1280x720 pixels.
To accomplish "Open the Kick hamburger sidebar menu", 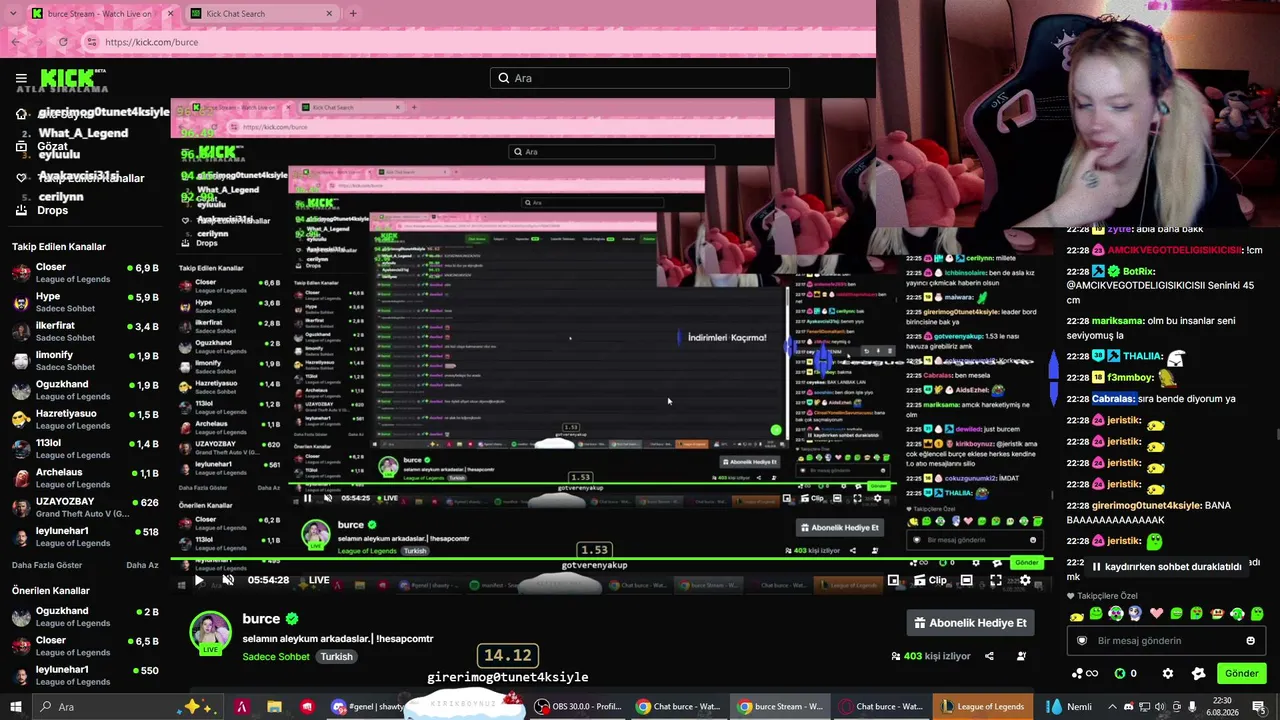I will (x=21, y=78).
